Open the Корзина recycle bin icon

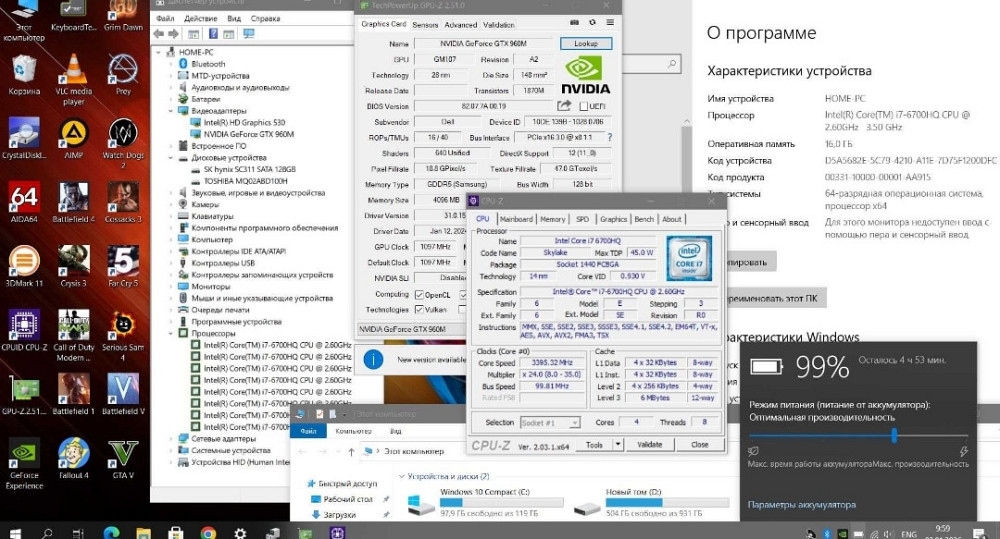pos(24,75)
